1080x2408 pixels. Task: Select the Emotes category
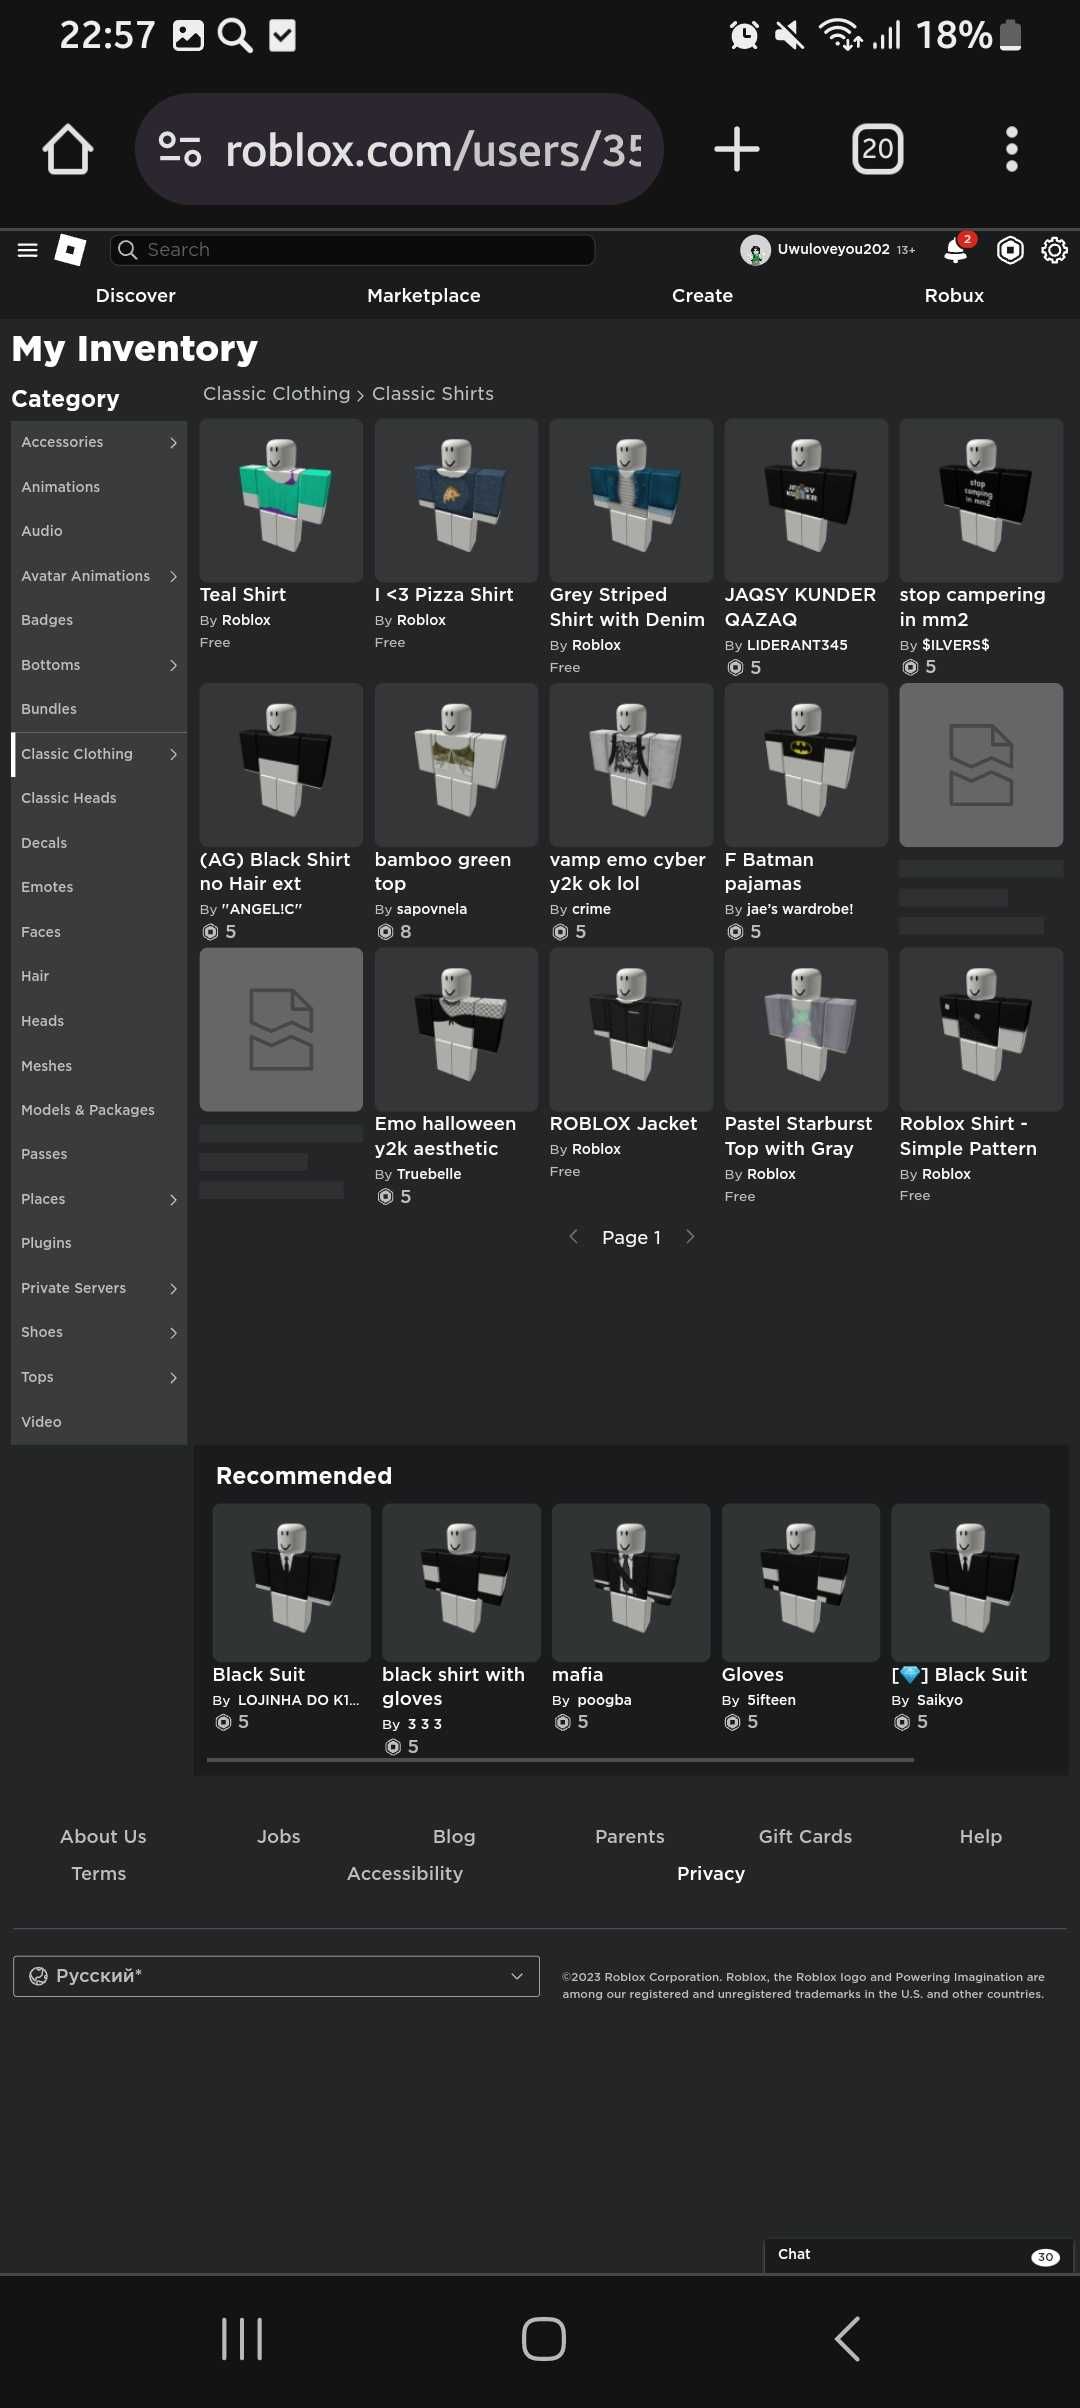99,887
